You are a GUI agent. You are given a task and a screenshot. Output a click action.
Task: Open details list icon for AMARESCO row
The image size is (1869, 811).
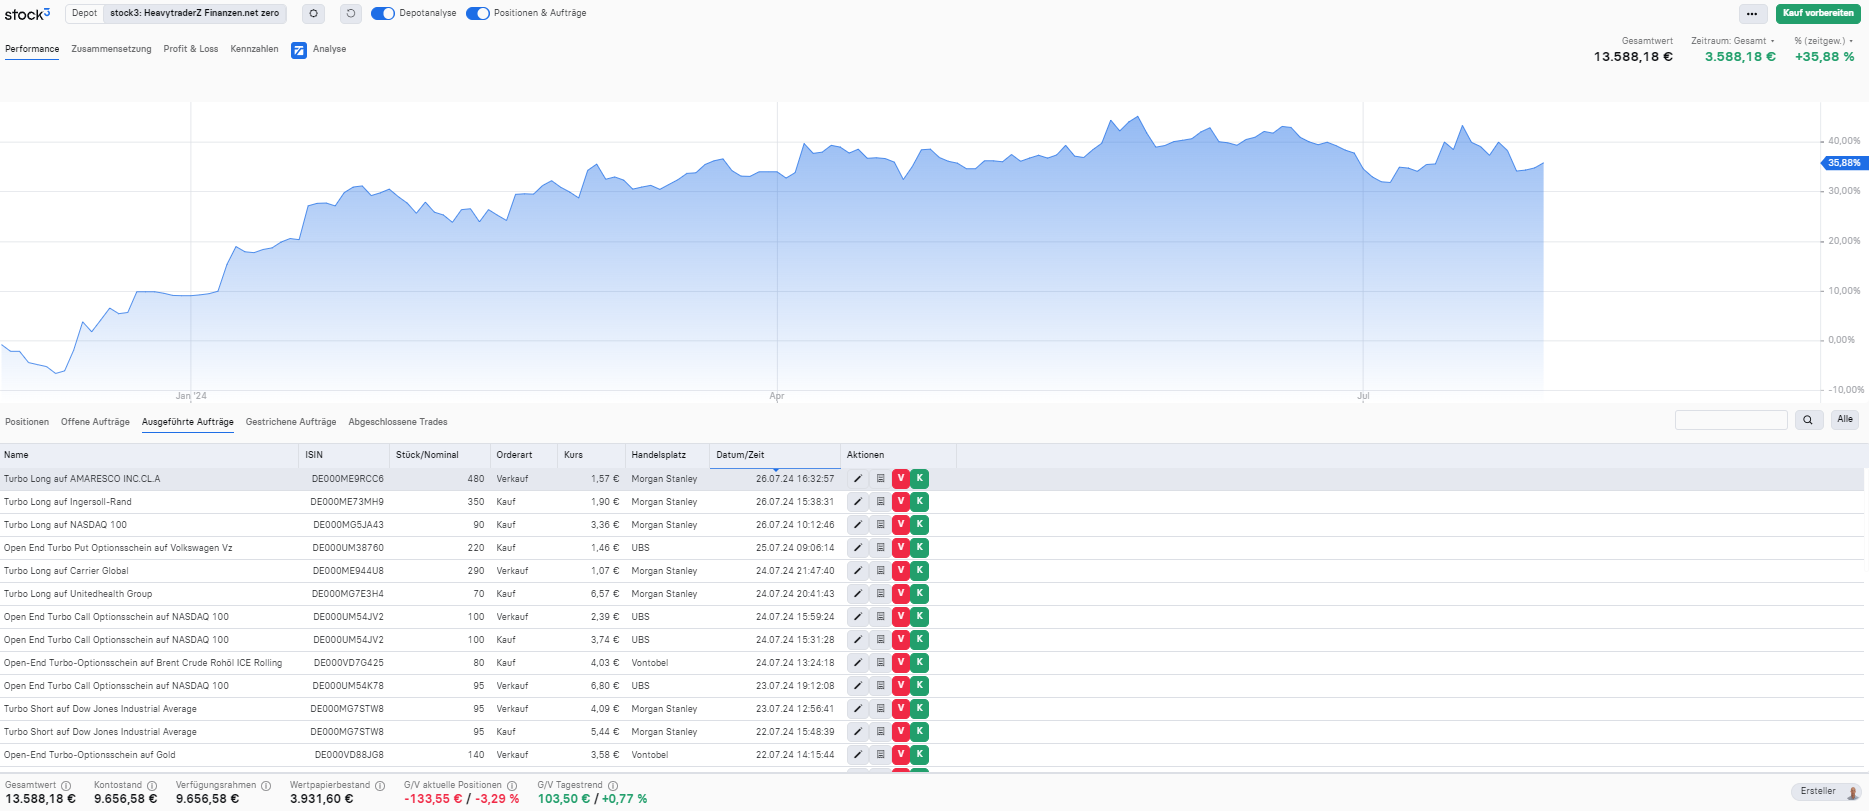[x=880, y=479]
